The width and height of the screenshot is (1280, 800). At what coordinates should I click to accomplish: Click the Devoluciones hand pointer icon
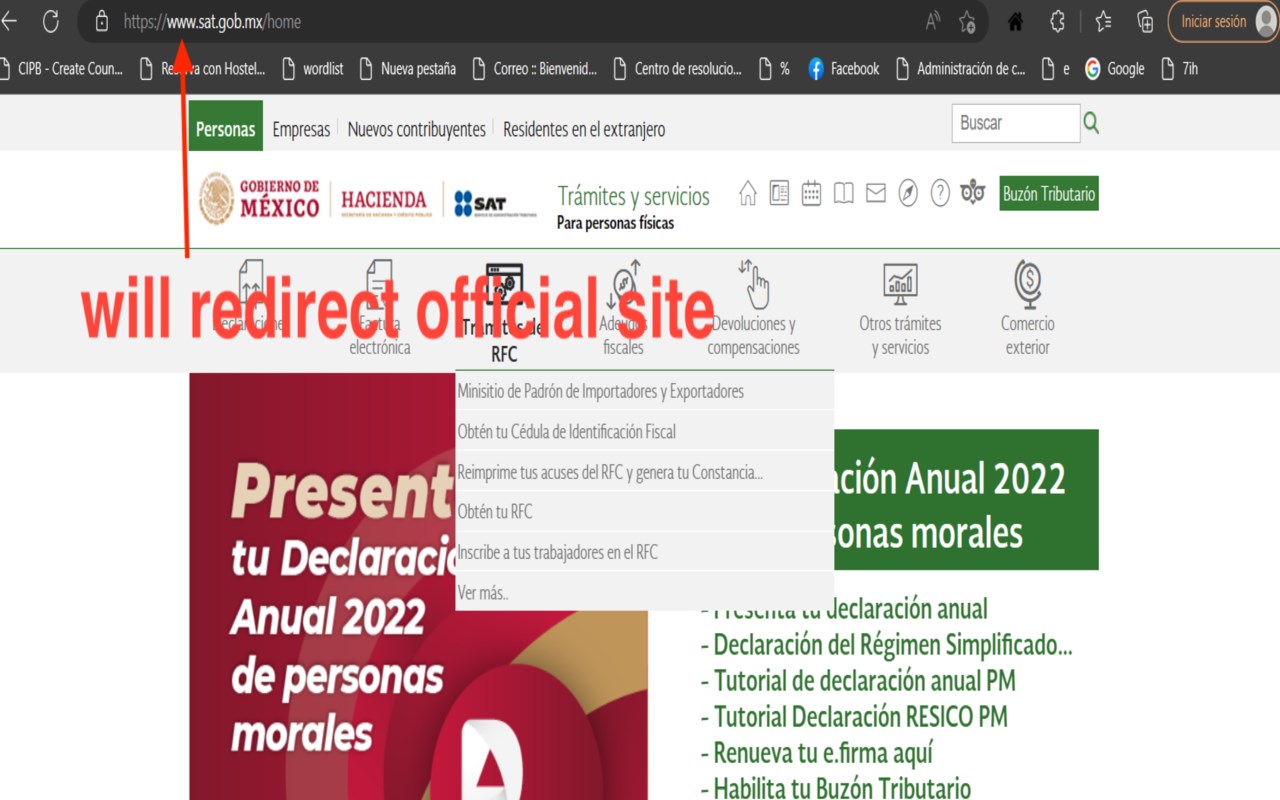click(753, 284)
